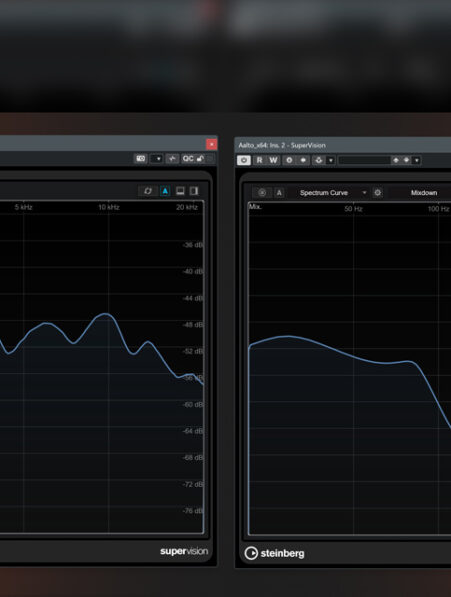Click the 5 kHz frequency label
The width and height of the screenshot is (451, 597).
point(24,207)
